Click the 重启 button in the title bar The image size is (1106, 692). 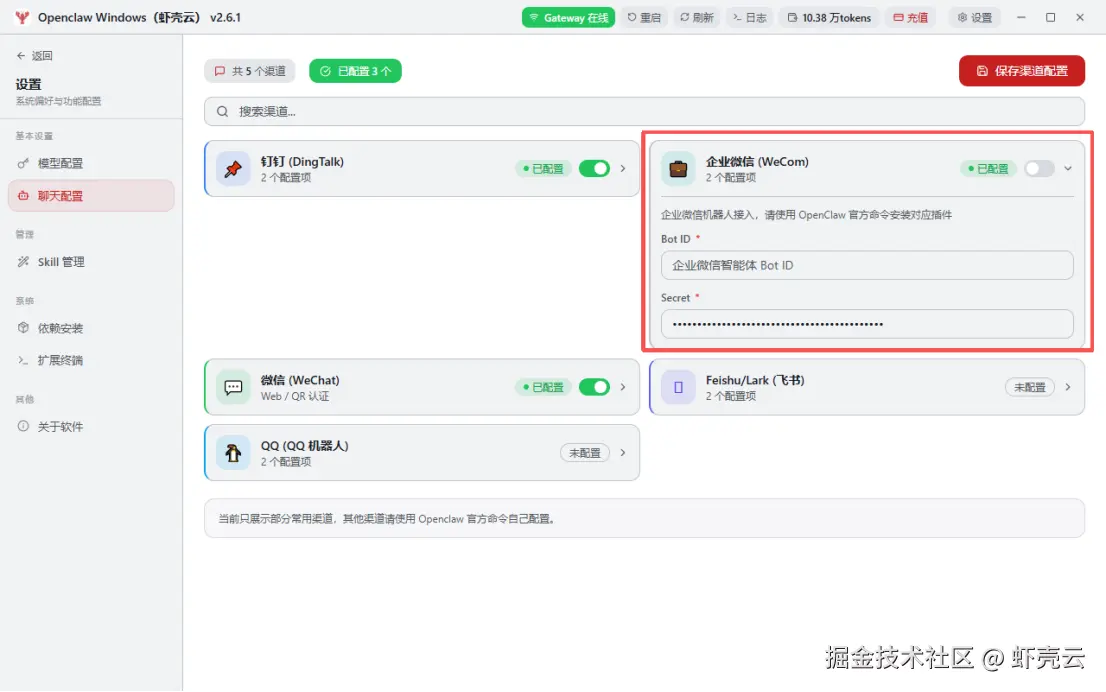[x=644, y=18]
